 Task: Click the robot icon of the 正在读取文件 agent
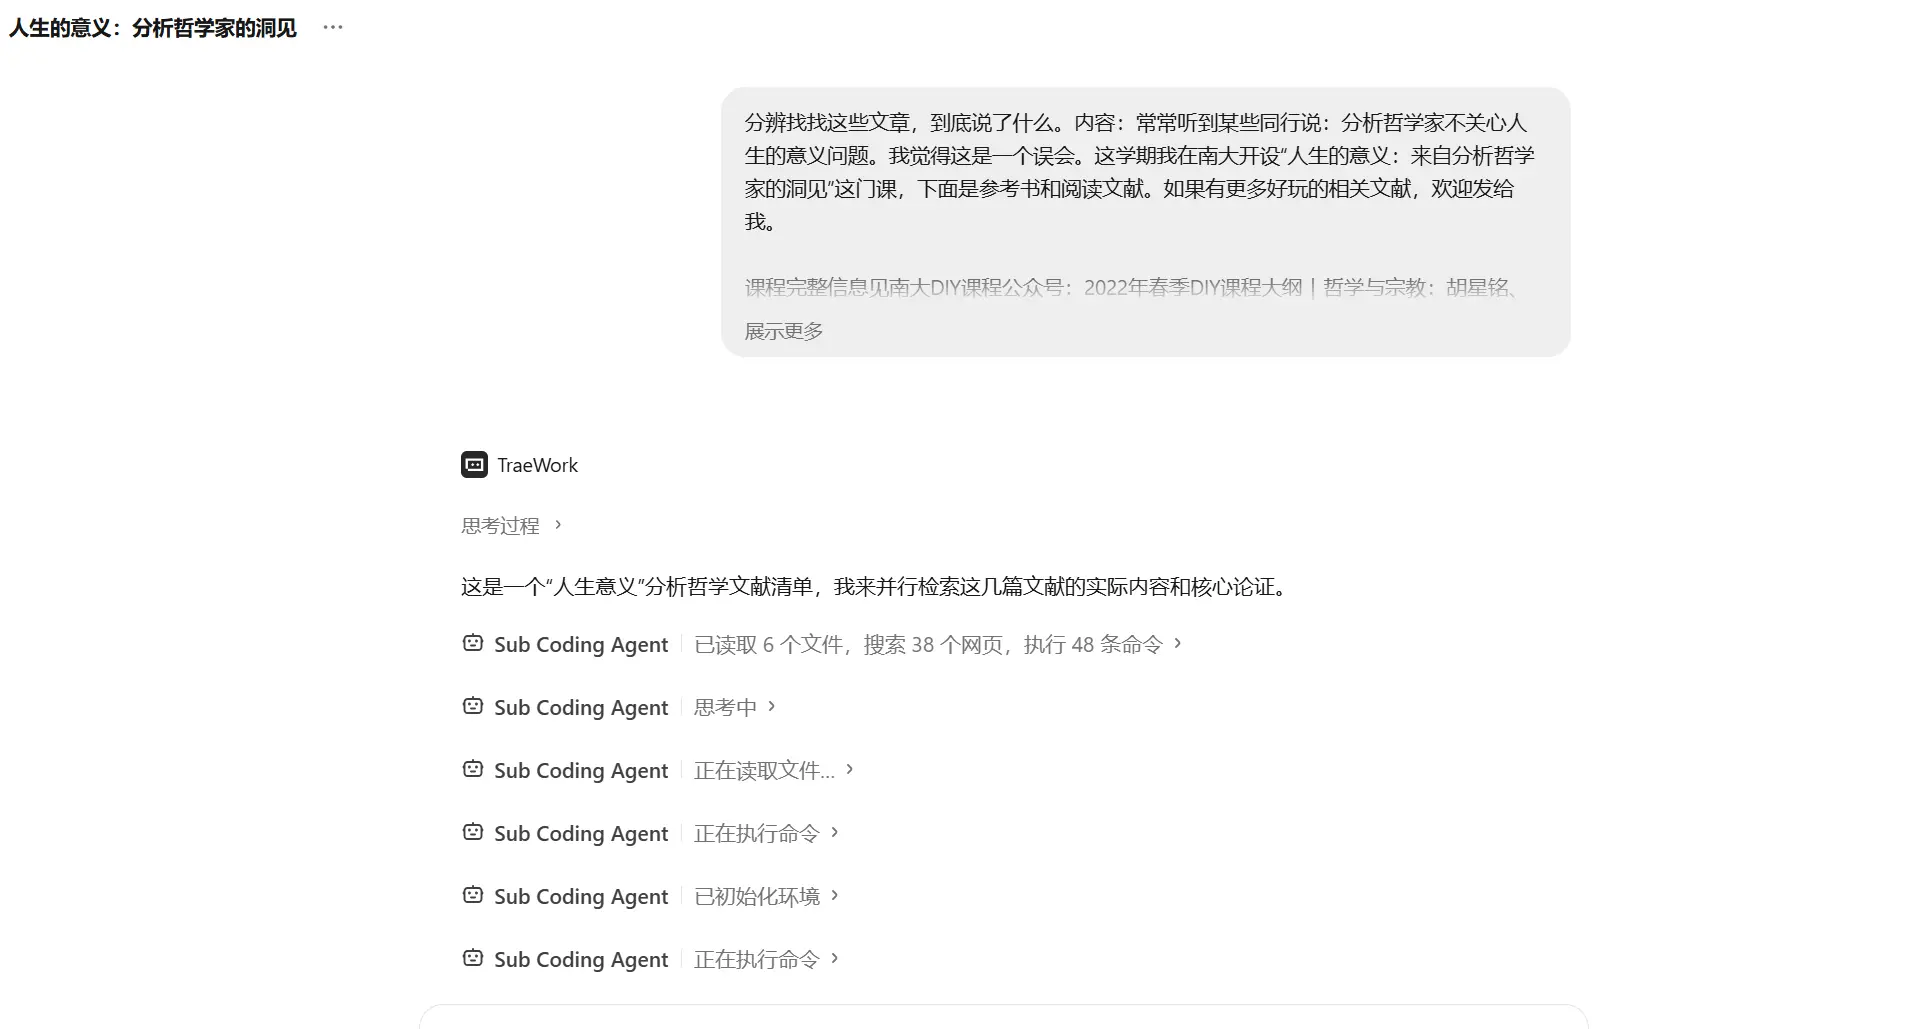tap(473, 769)
